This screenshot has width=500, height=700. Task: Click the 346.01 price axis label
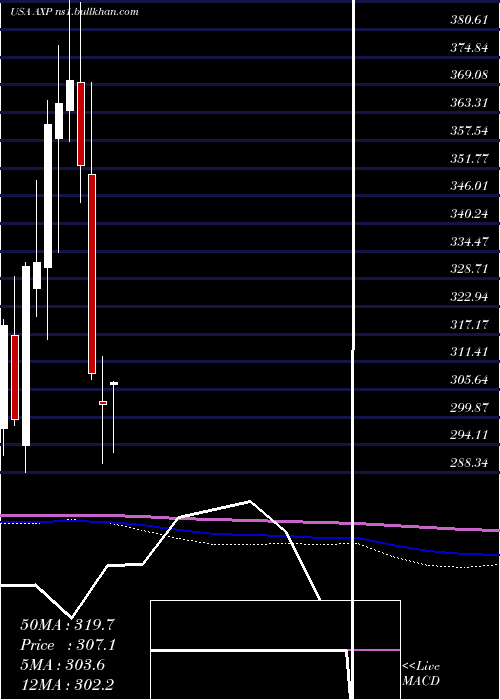click(469, 186)
